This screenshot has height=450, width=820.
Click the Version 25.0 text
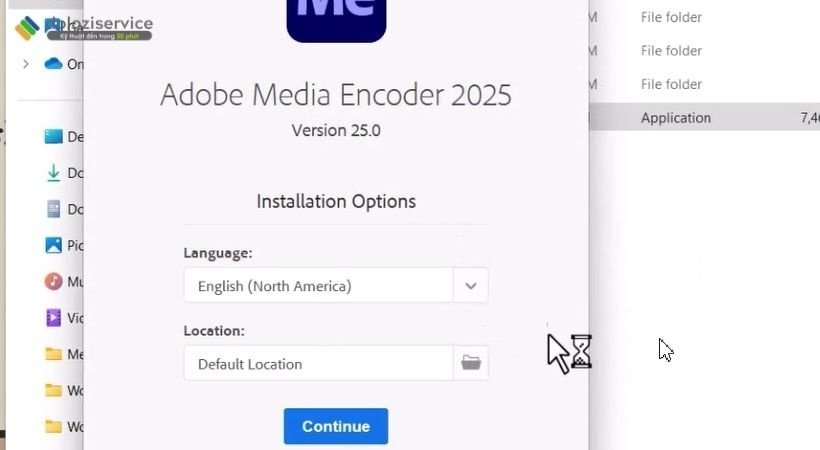(x=336, y=130)
